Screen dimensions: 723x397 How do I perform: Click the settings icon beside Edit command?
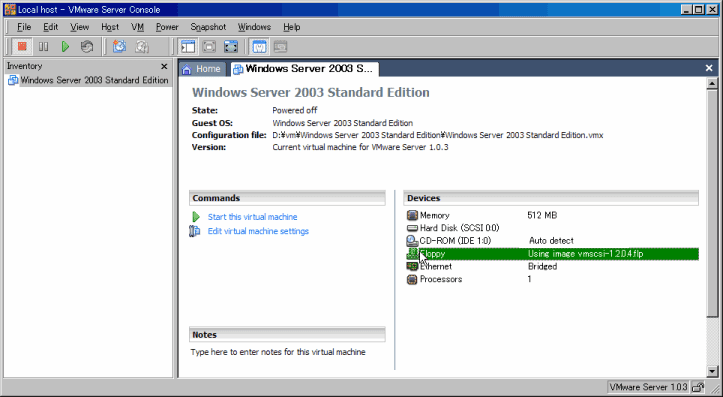tap(195, 231)
